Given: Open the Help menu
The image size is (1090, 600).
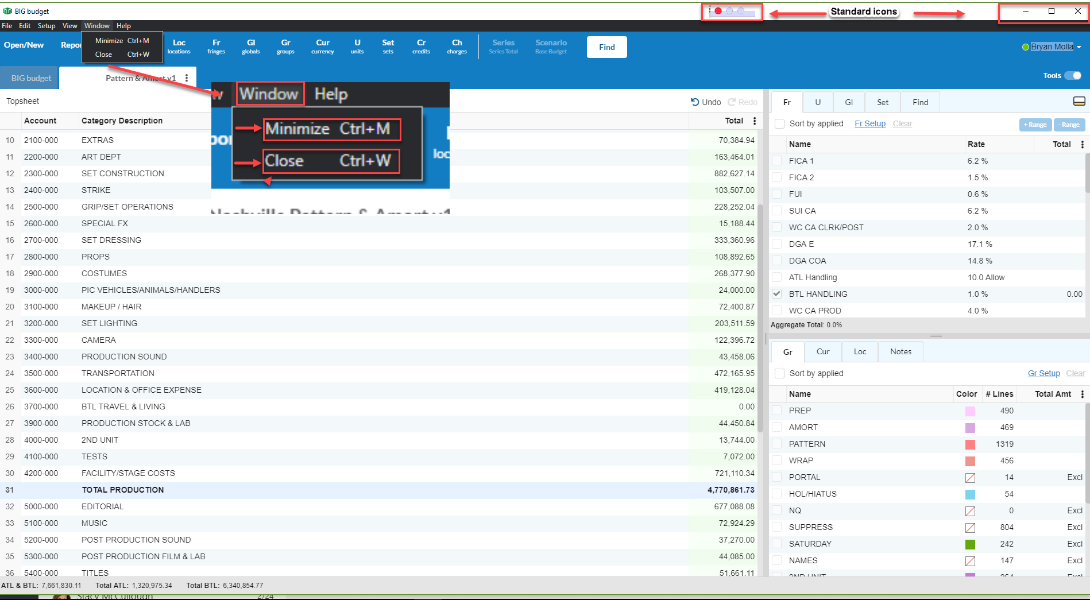Looking at the screenshot, I should tap(124, 26).
